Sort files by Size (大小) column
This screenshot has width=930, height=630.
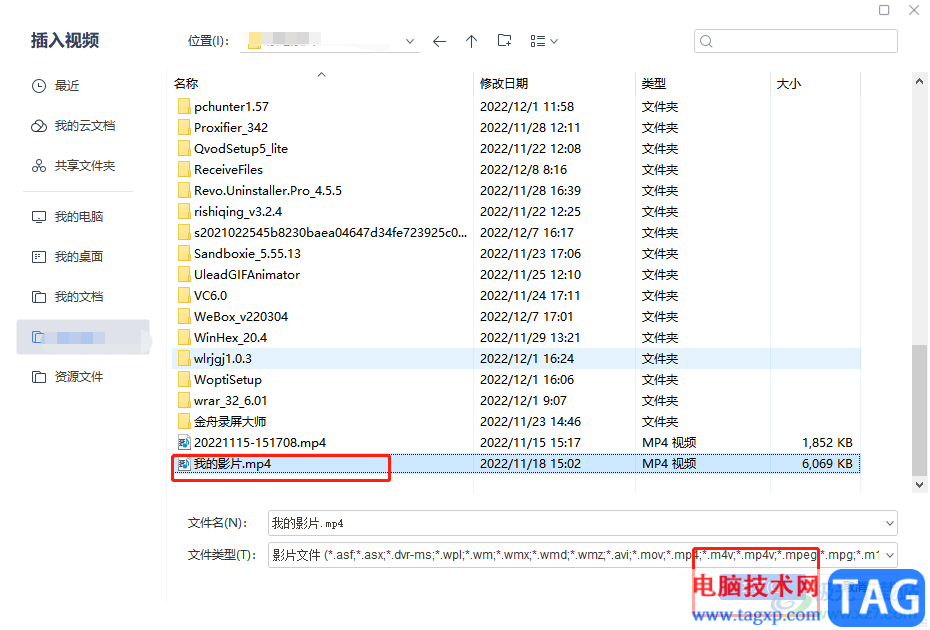pyautogui.click(x=789, y=84)
